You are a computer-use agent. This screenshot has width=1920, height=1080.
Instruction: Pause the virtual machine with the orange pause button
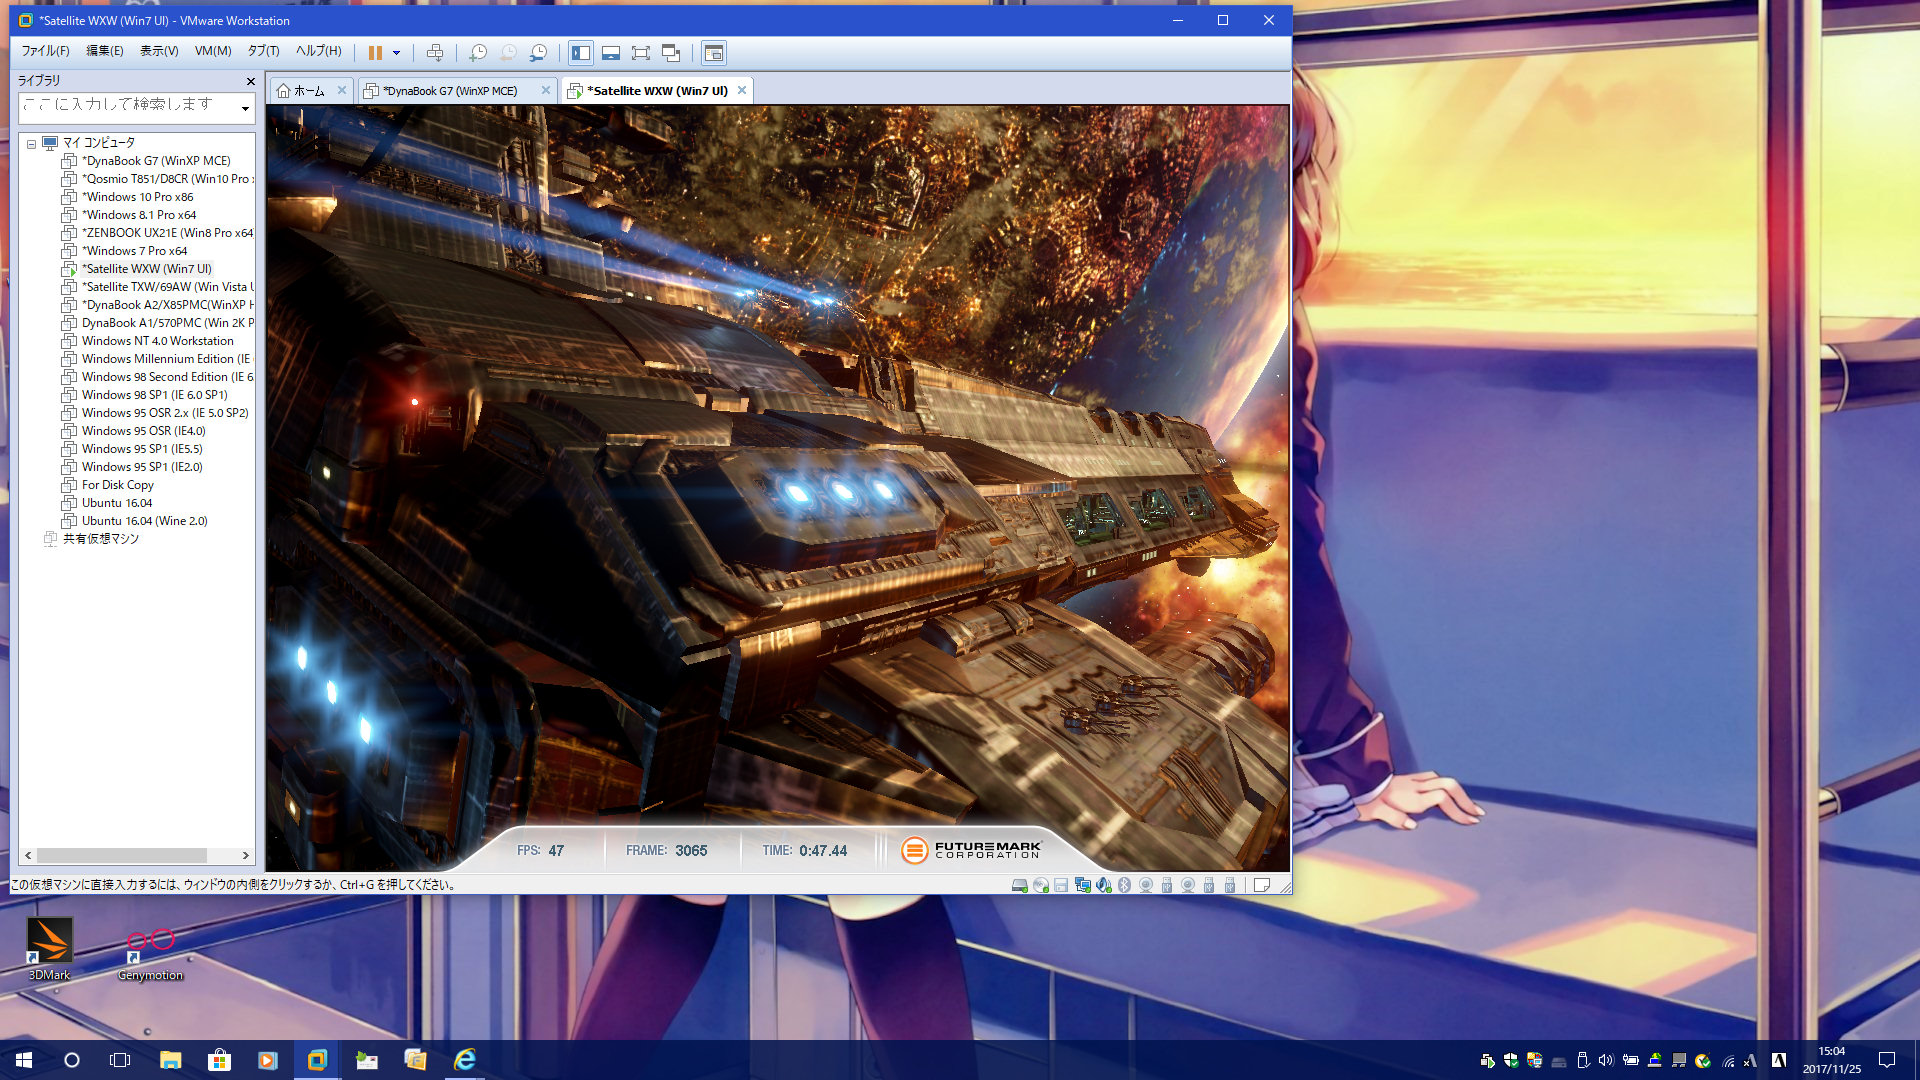375,53
